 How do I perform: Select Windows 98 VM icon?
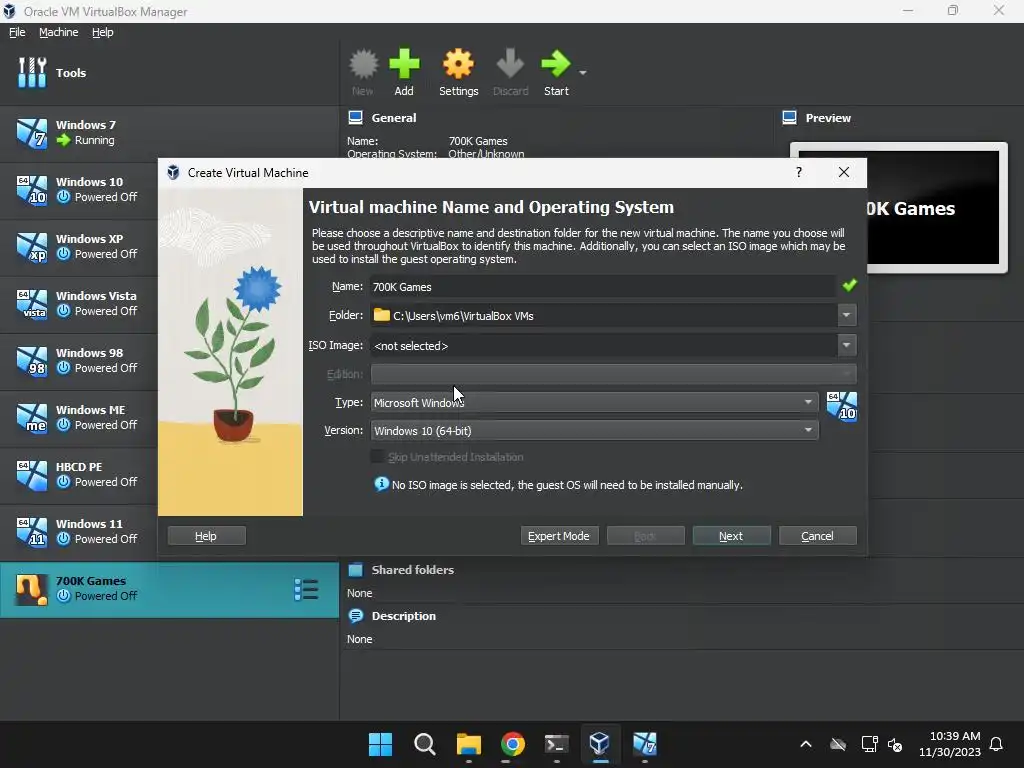[x=32, y=360]
